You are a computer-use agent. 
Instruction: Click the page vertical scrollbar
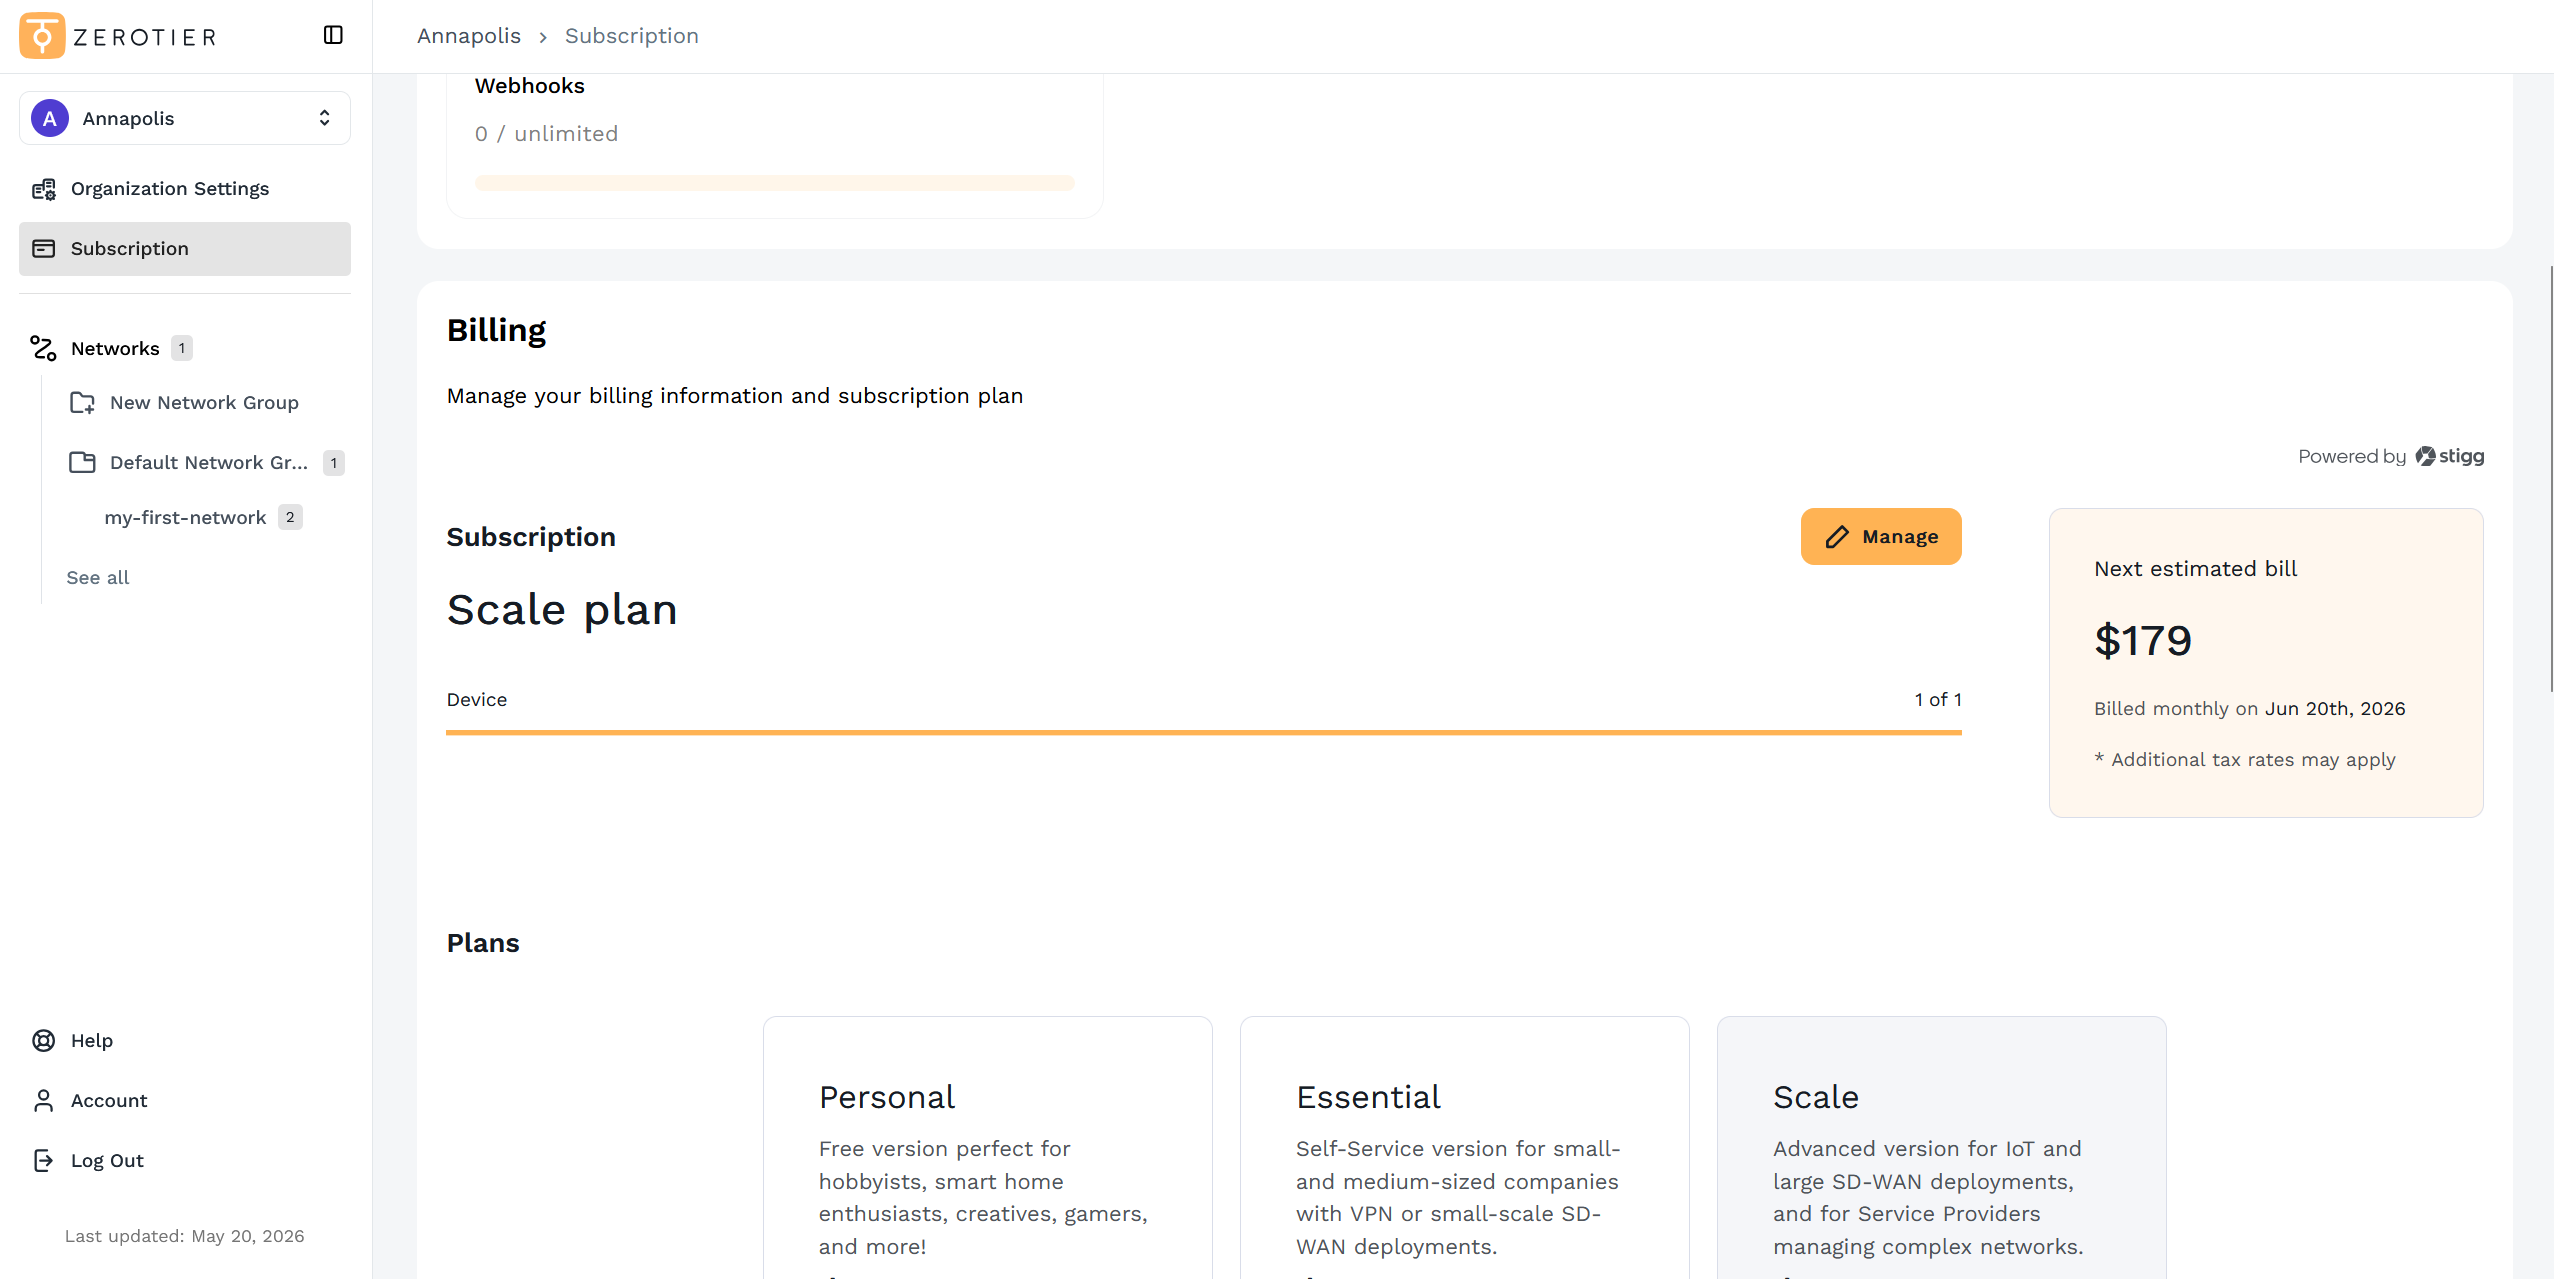coord(2550,478)
